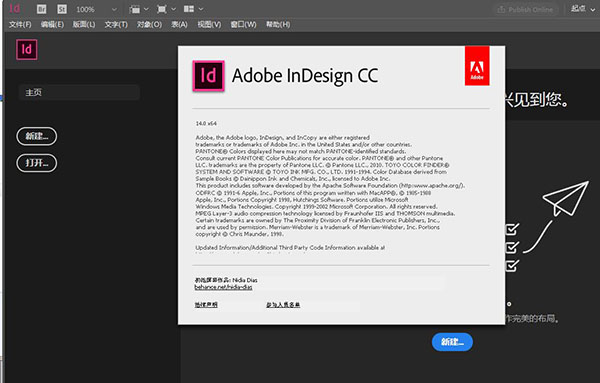The image size is (600, 383).
Task: Open the view options icon
Action: [134, 9]
